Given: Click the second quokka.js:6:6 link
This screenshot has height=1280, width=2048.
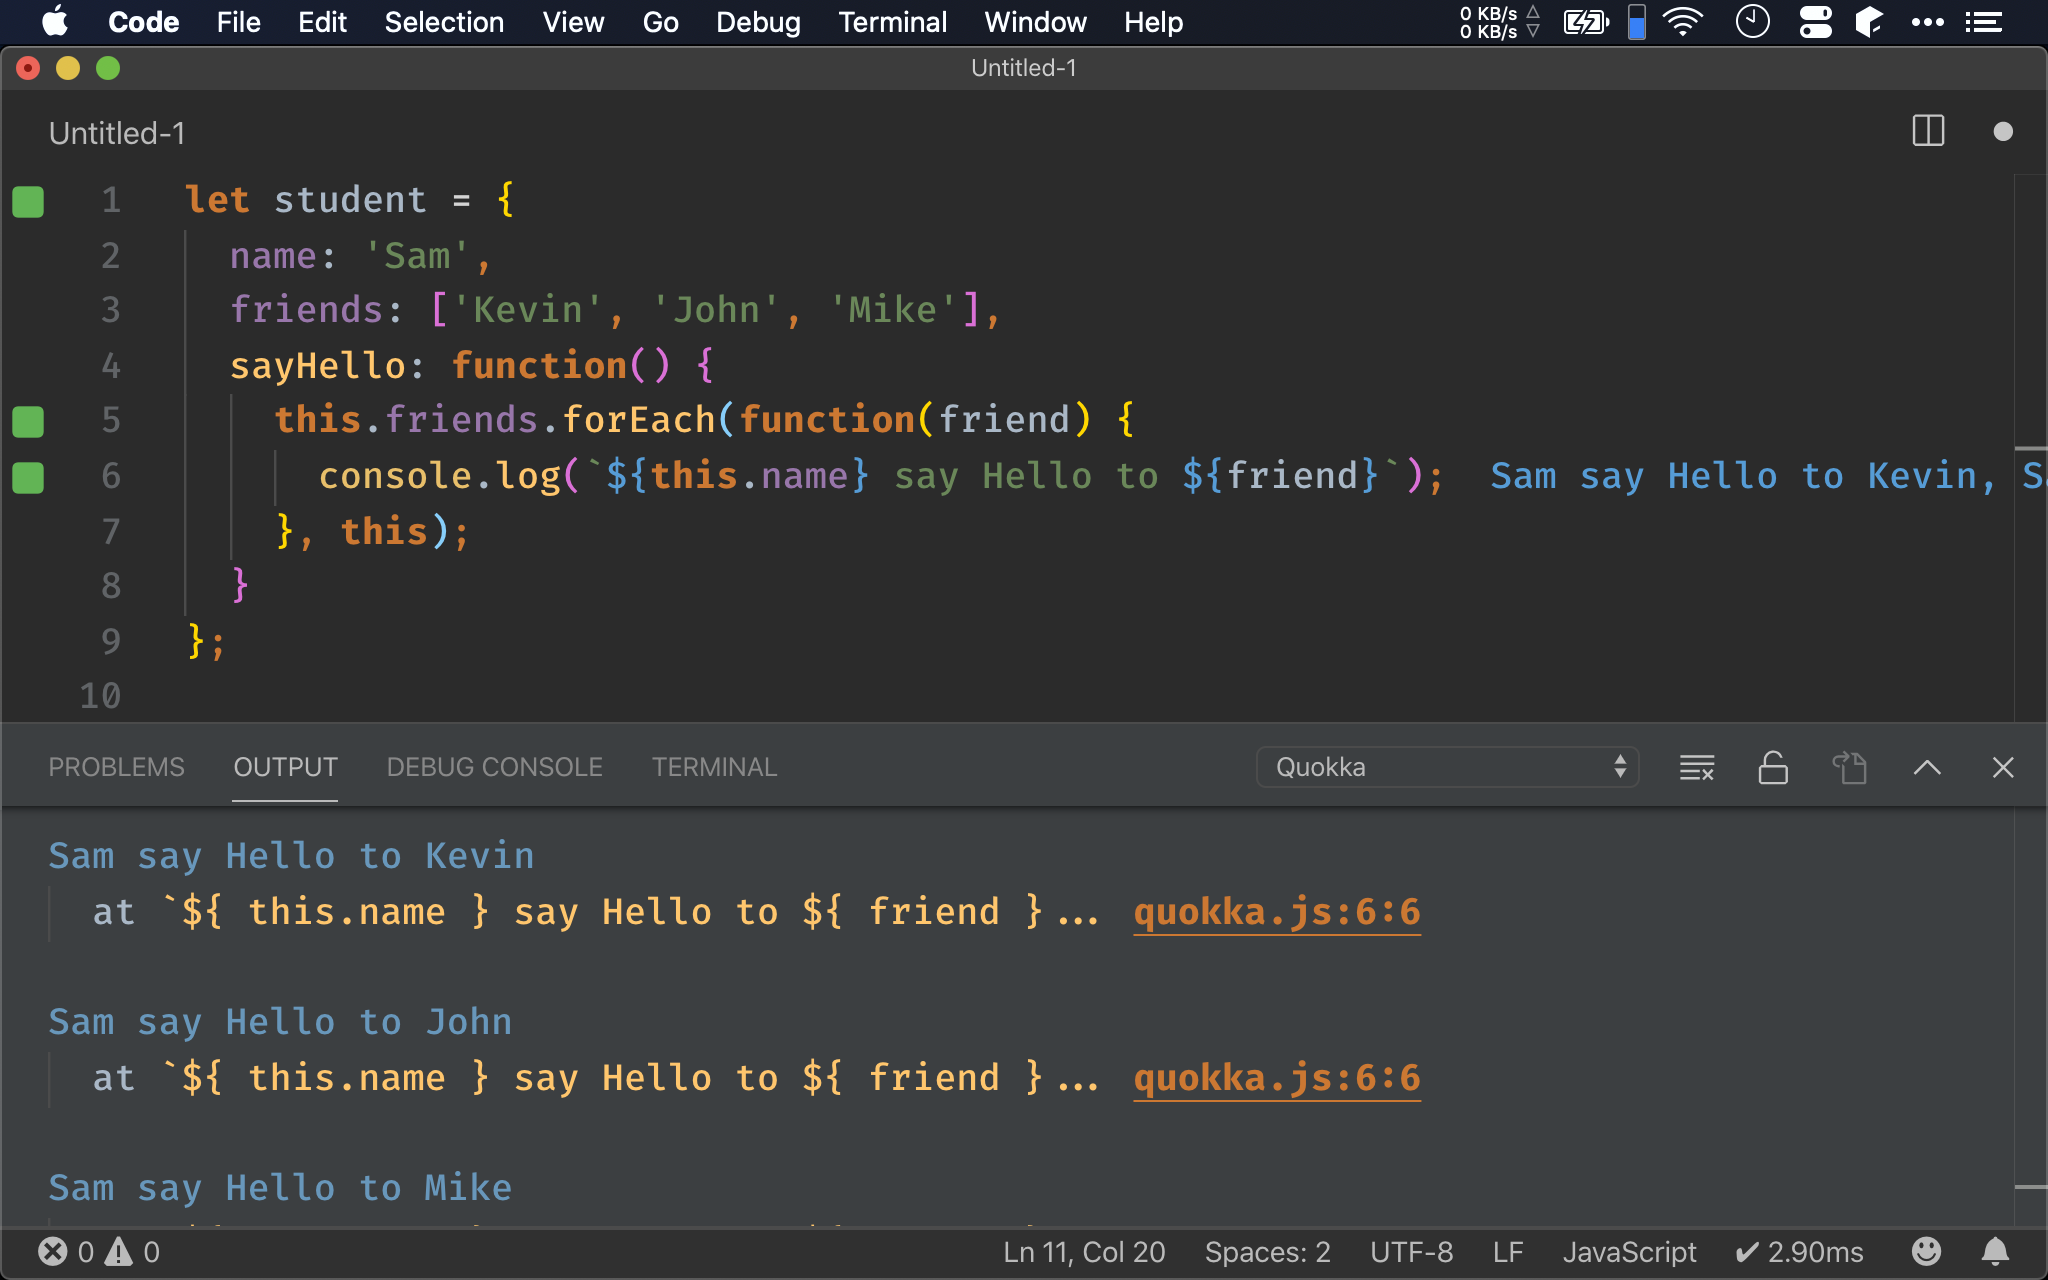Looking at the screenshot, I should pos(1276,1078).
